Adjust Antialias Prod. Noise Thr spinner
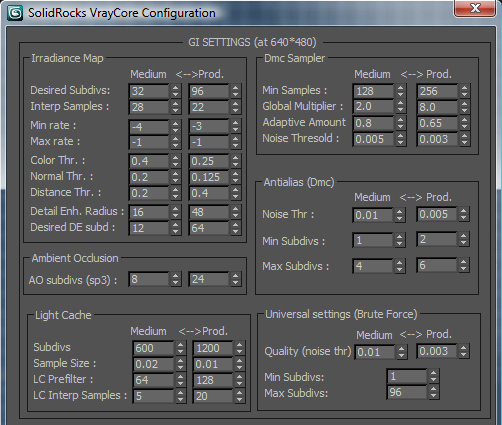The width and height of the screenshot is (502, 425). (x=463, y=214)
